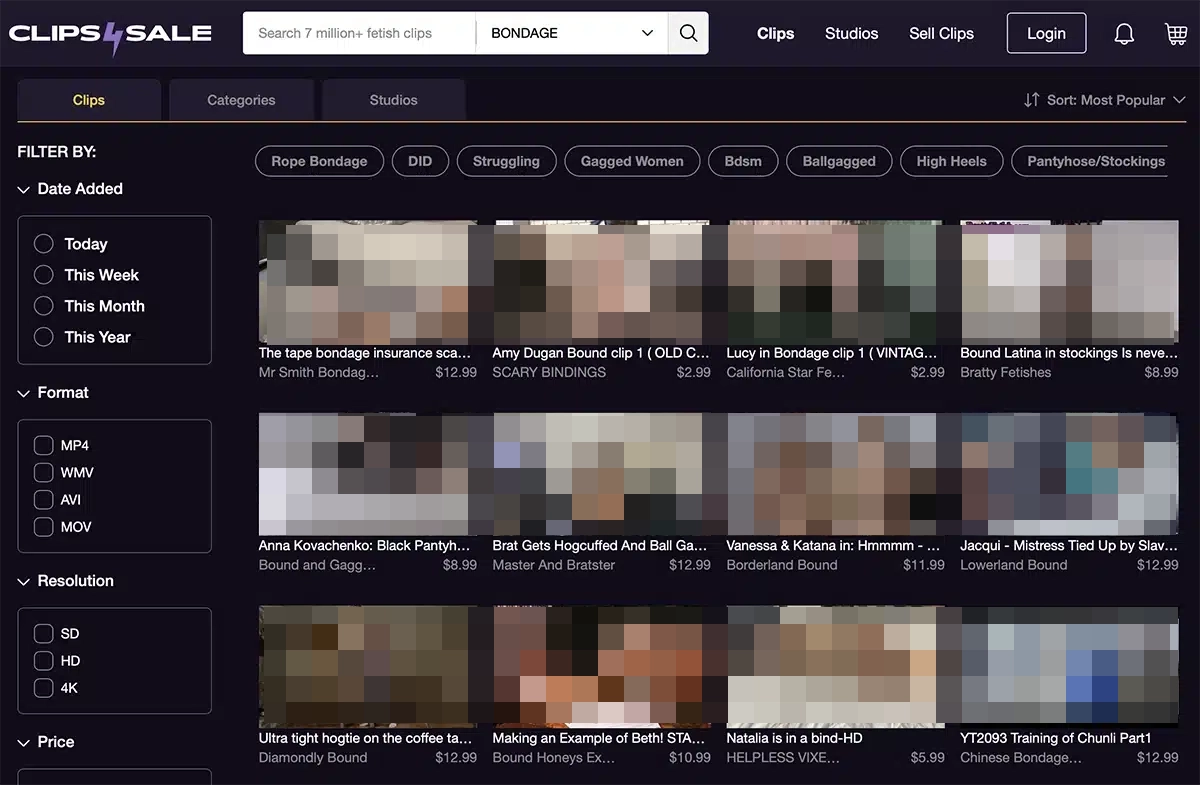Viewport: 1200px width, 785px height.
Task: Enable the 4K resolution checkbox
Action: pos(43,688)
